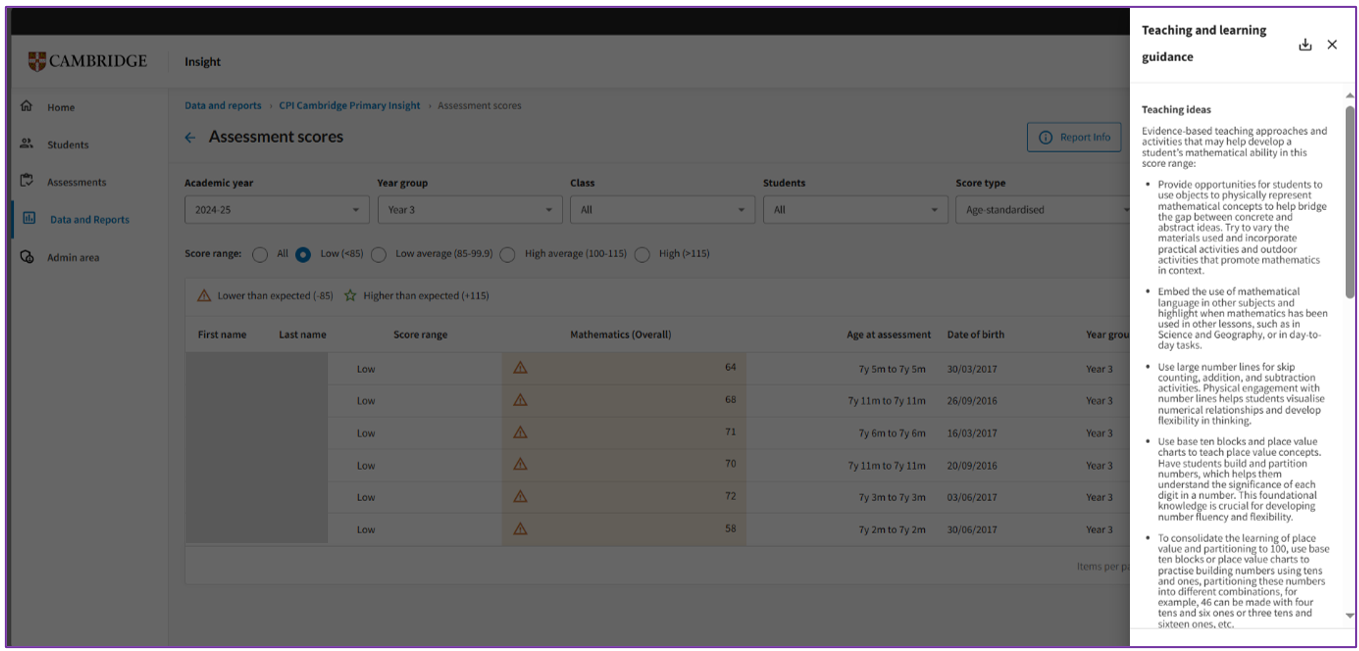Click the warning icon for score 64
The width and height of the screenshot is (1359, 651).
click(x=520, y=368)
